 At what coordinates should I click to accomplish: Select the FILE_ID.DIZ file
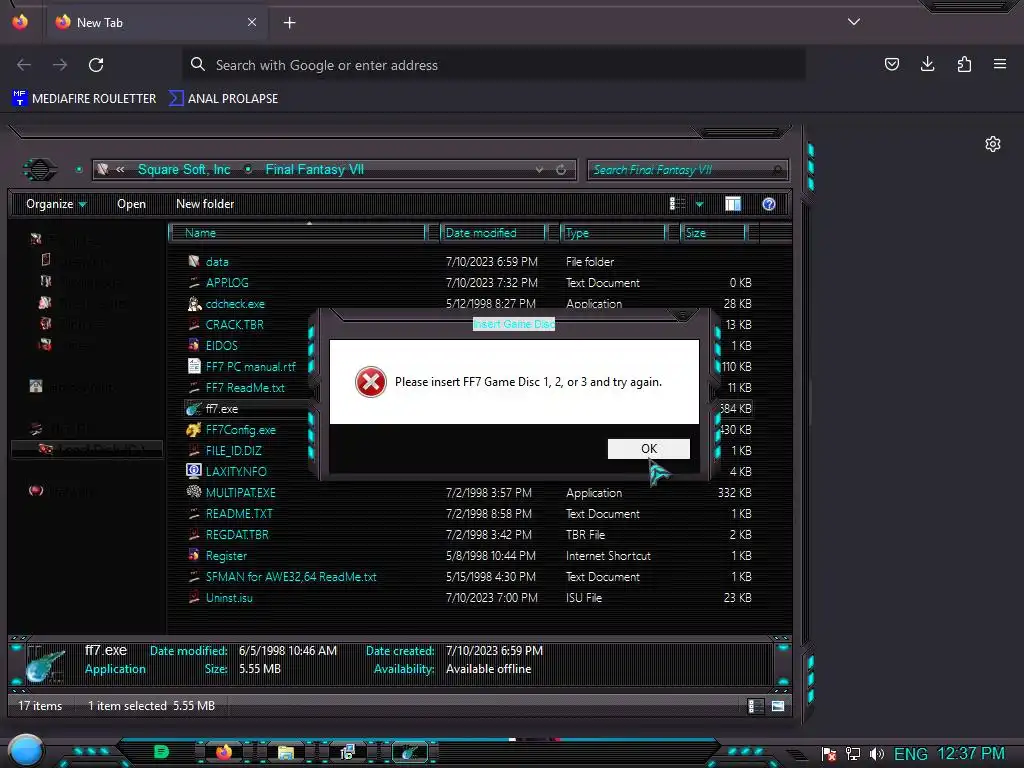pos(233,451)
